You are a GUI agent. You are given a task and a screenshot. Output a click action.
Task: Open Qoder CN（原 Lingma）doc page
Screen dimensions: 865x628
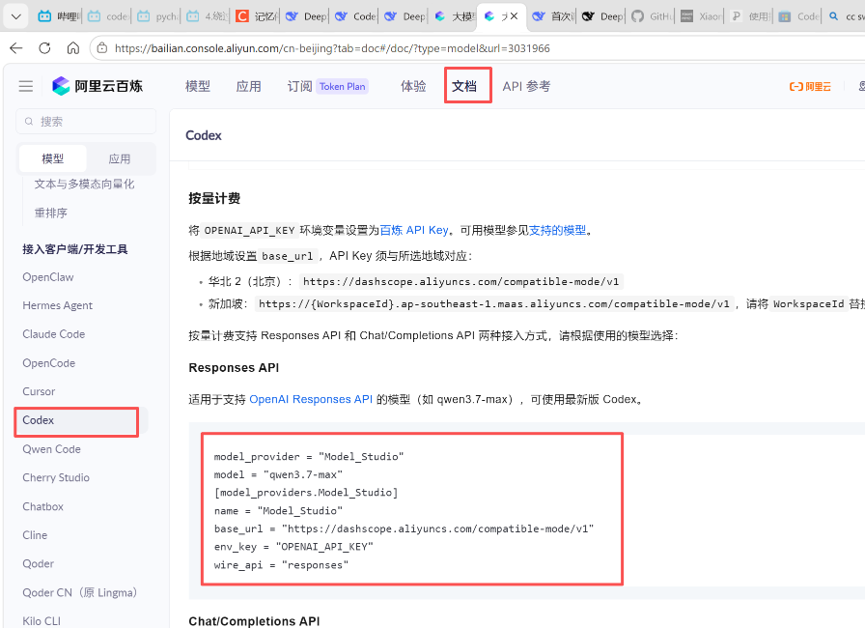pyautogui.click(x=79, y=593)
